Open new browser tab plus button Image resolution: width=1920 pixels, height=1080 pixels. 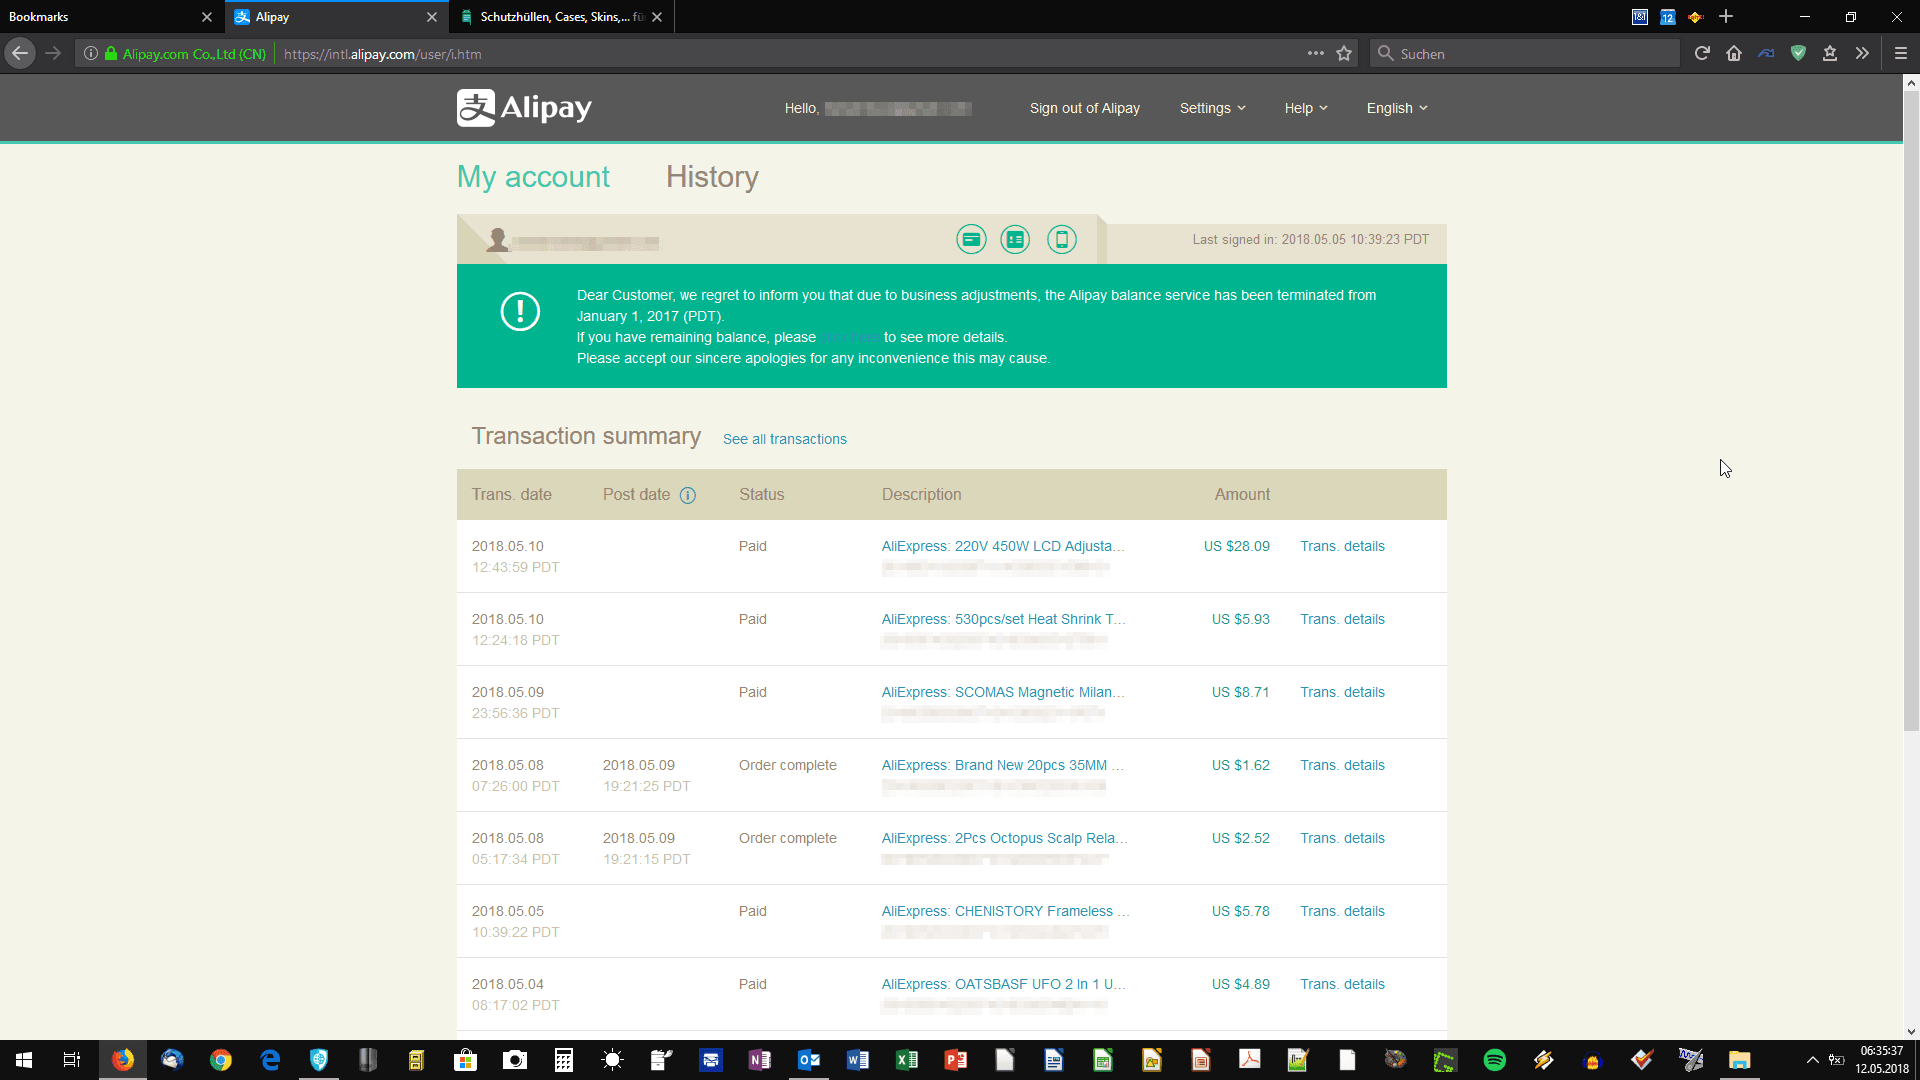[1726, 17]
